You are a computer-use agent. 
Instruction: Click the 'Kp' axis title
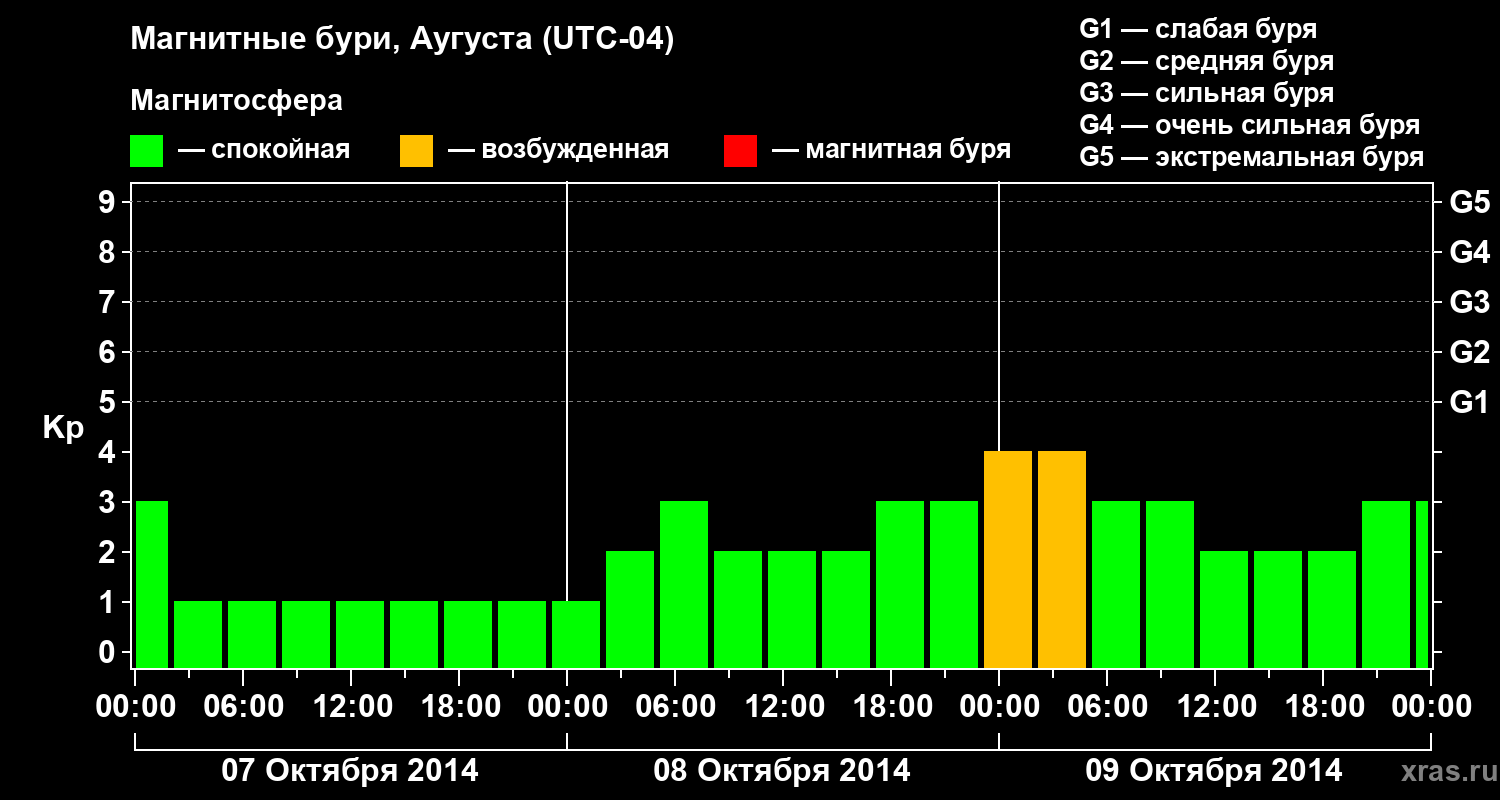(x=63, y=428)
